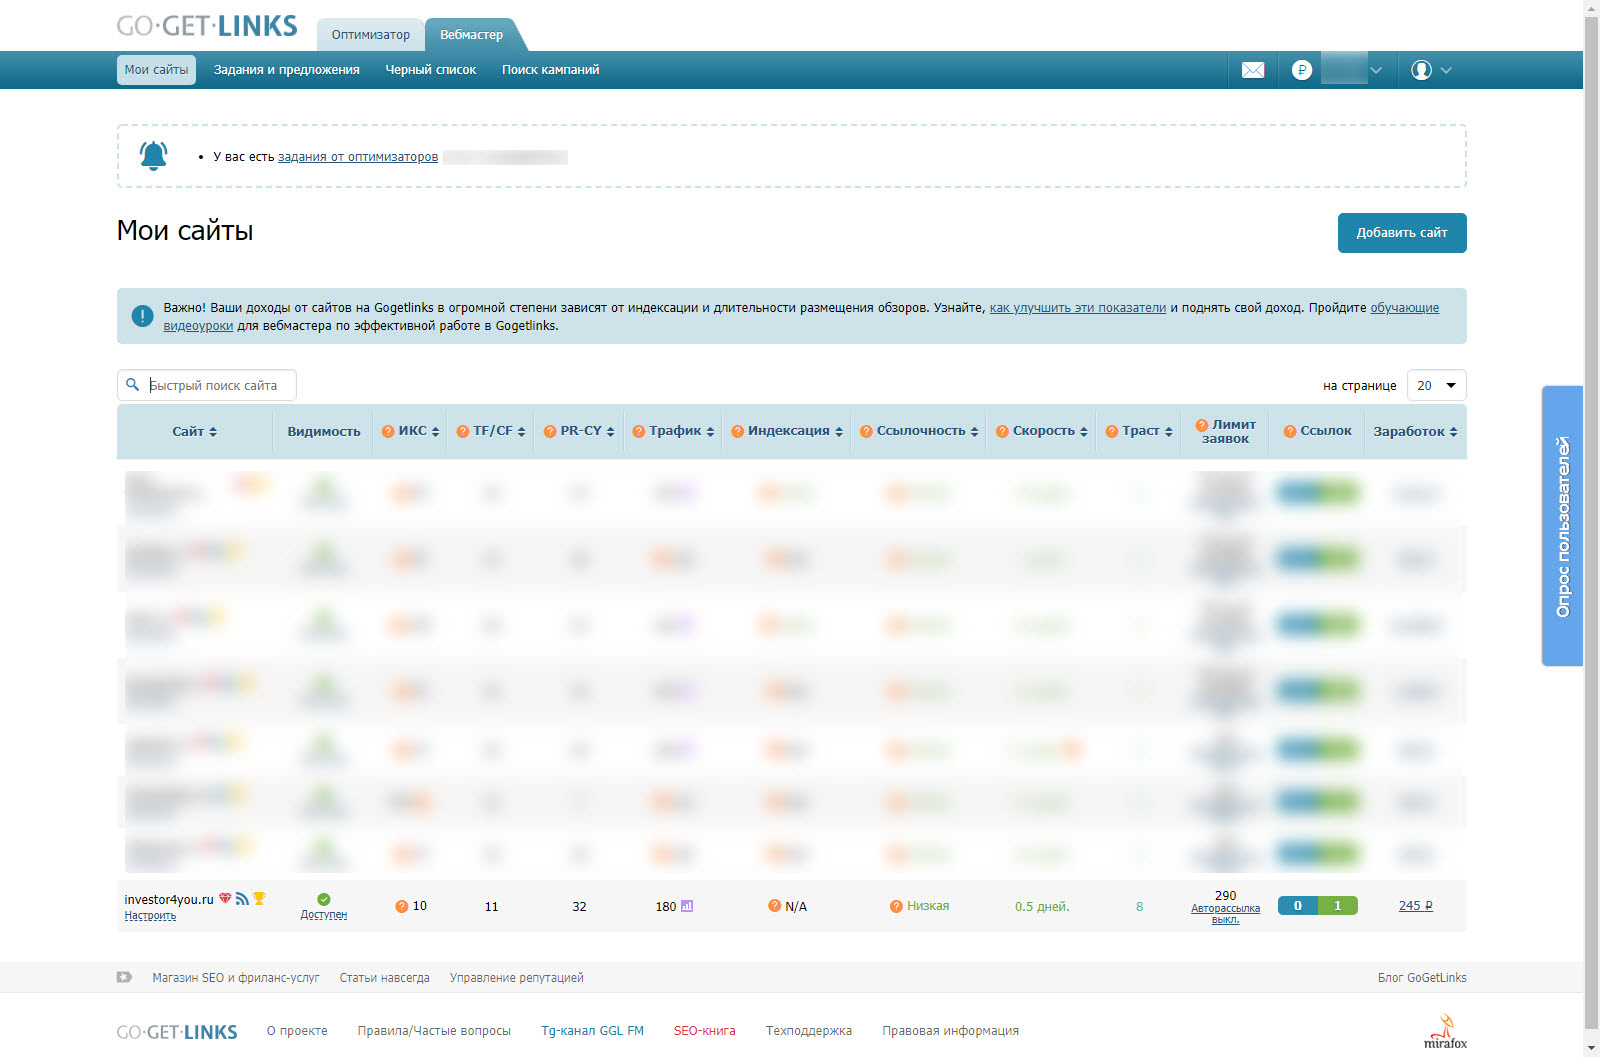
Task: Click Настроить under investor4you.ru
Action: (150, 916)
